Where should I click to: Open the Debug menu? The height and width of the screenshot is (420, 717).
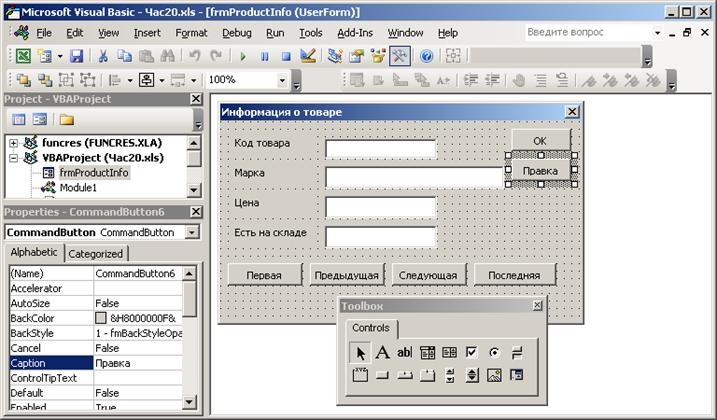pyautogui.click(x=237, y=33)
